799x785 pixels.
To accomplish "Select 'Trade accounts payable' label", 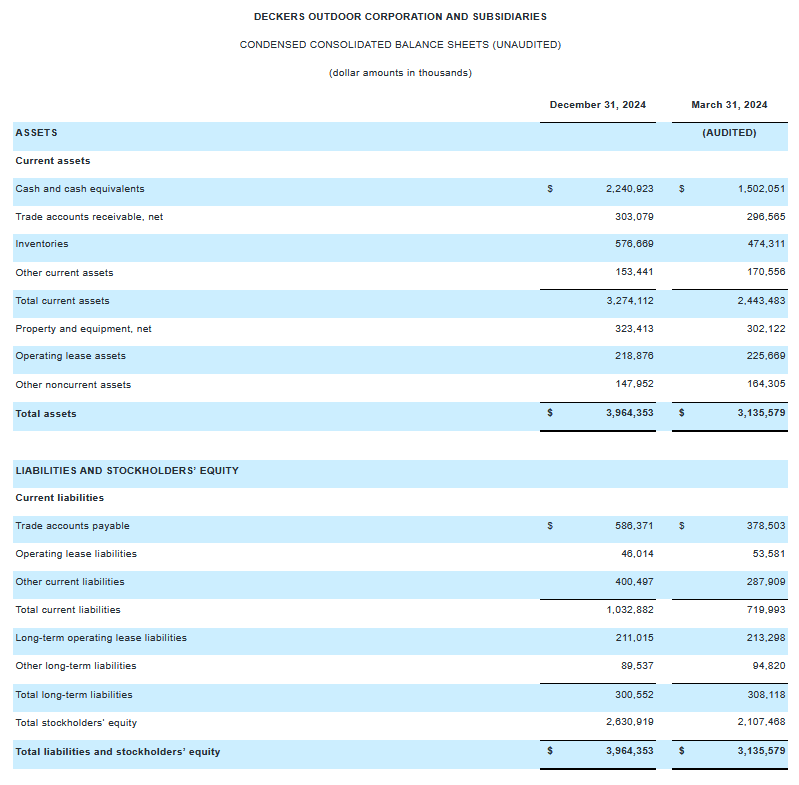I will 72,526.
